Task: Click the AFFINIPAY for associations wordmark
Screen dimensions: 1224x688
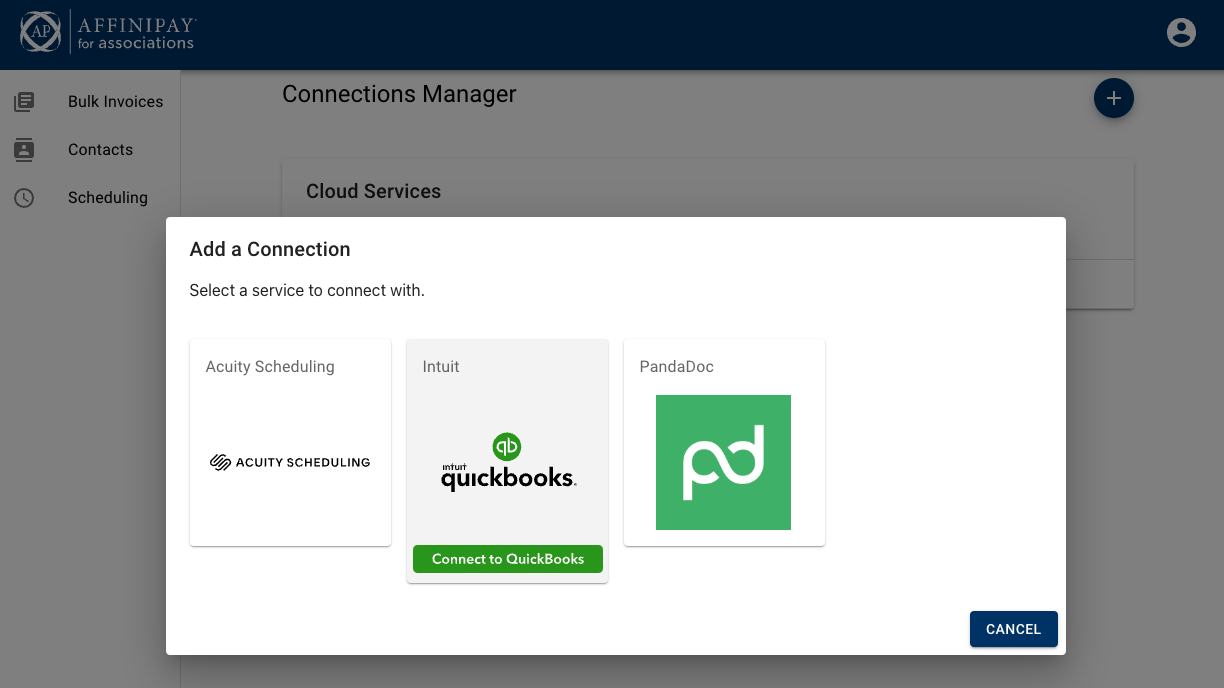Action: pos(134,32)
